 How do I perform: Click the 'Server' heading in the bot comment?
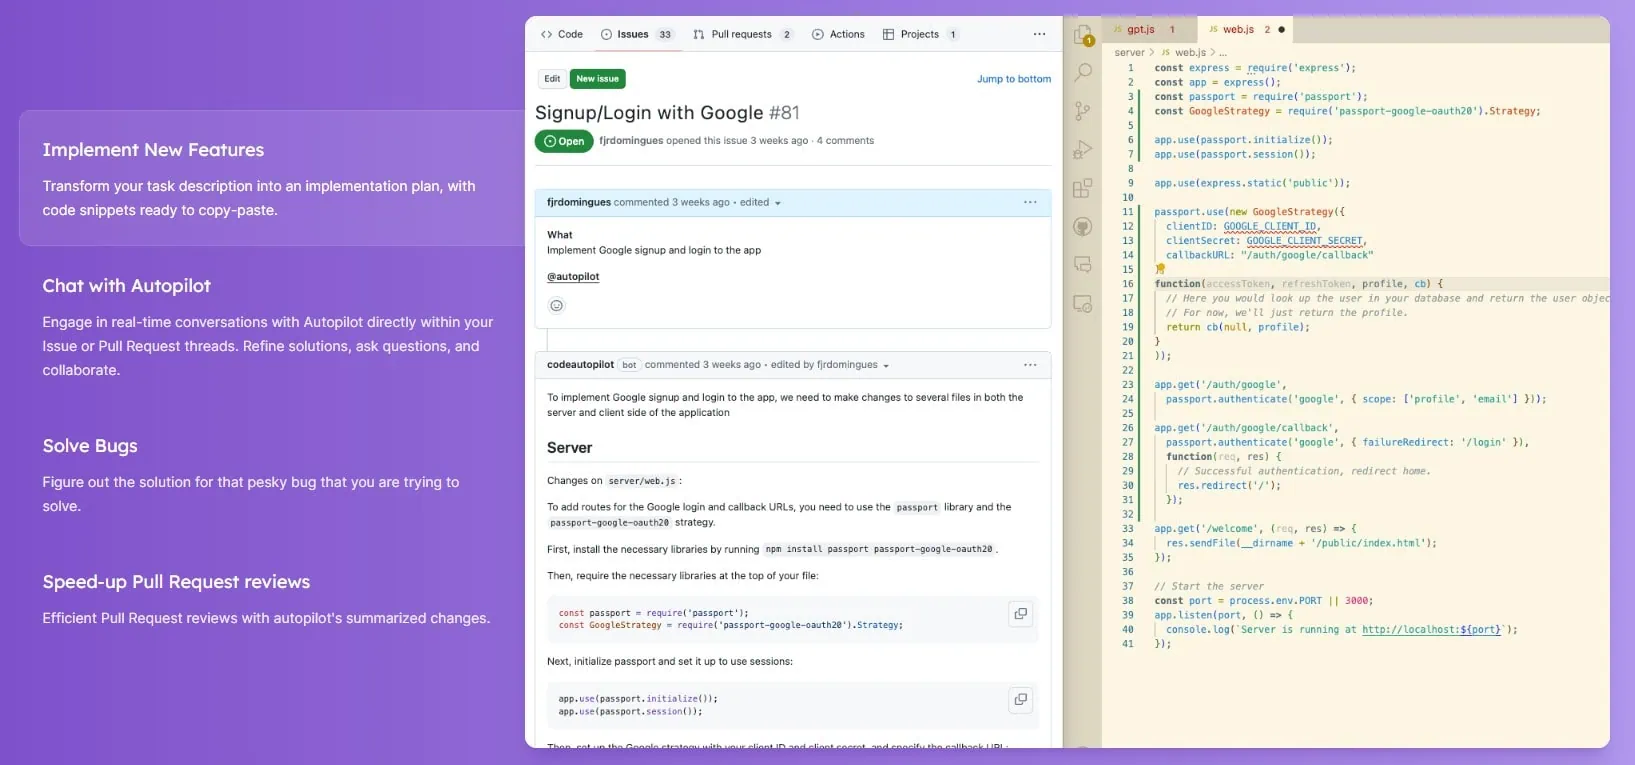569,448
